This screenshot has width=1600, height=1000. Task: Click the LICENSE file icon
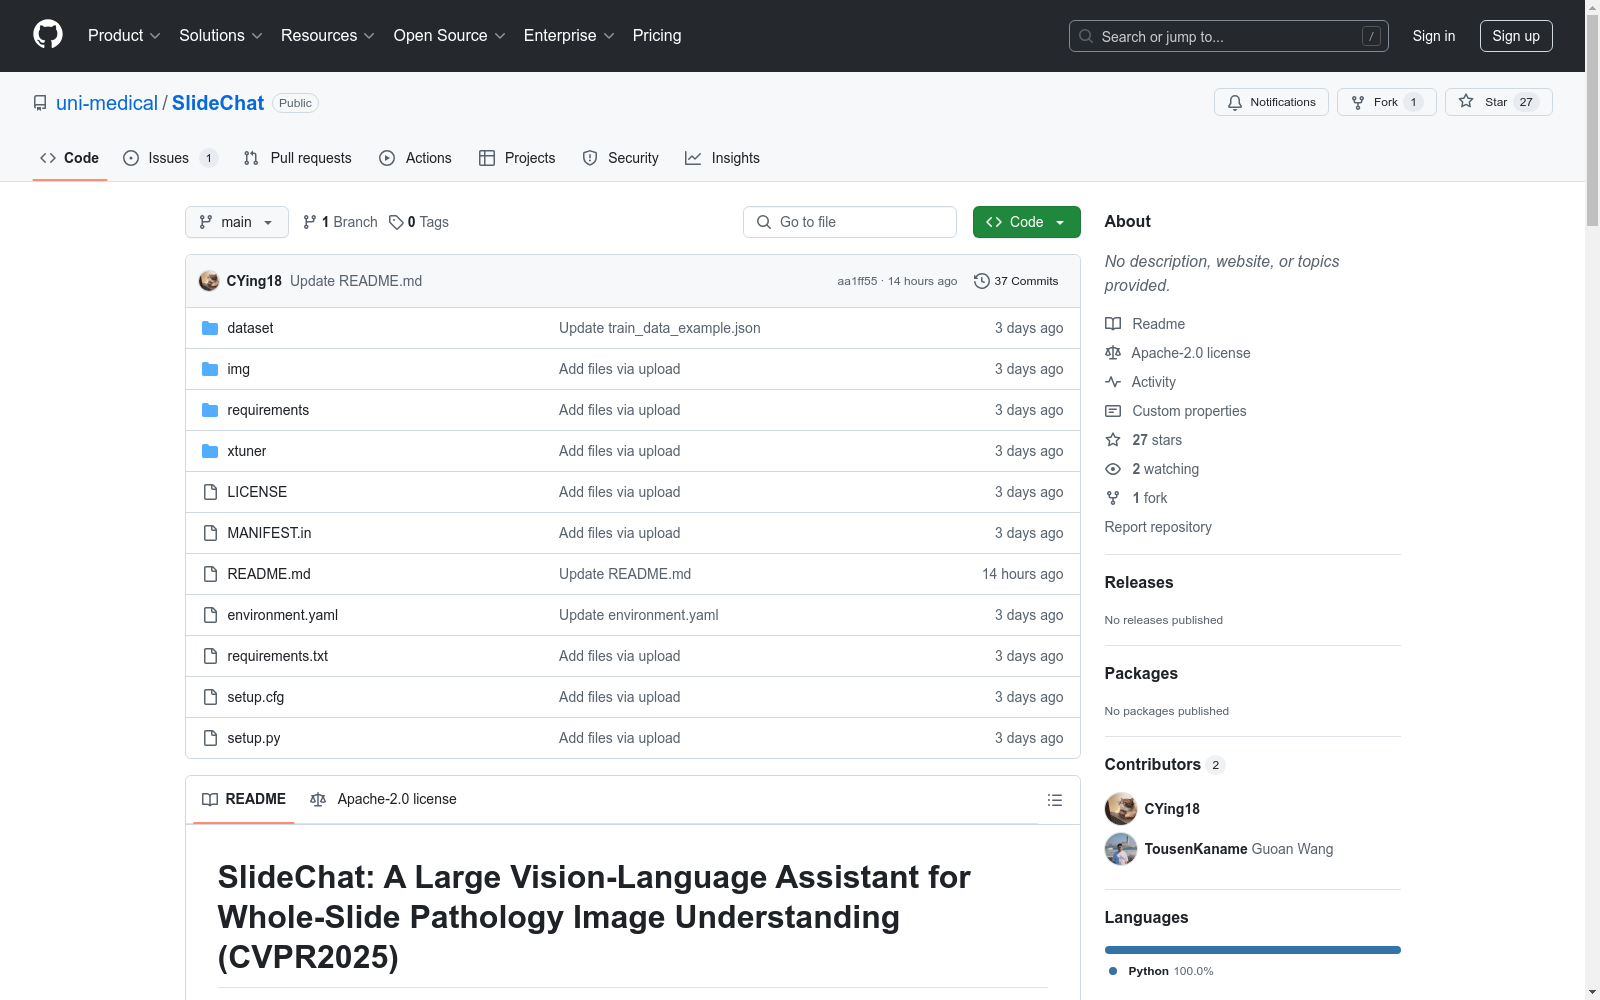click(210, 492)
